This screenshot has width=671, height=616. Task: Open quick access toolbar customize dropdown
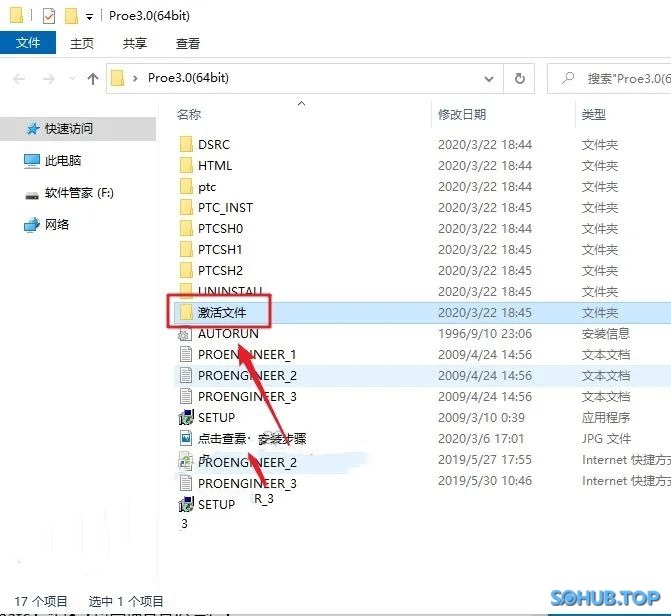(89, 17)
